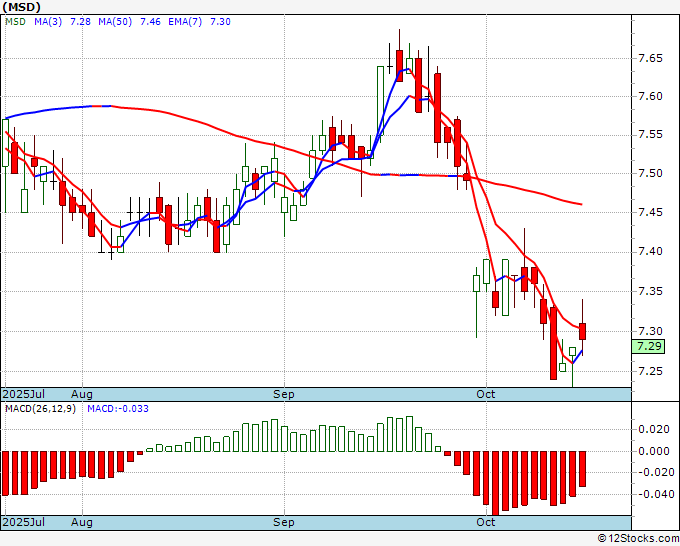Click the last red candlestick near 7.30

coord(582,331)
